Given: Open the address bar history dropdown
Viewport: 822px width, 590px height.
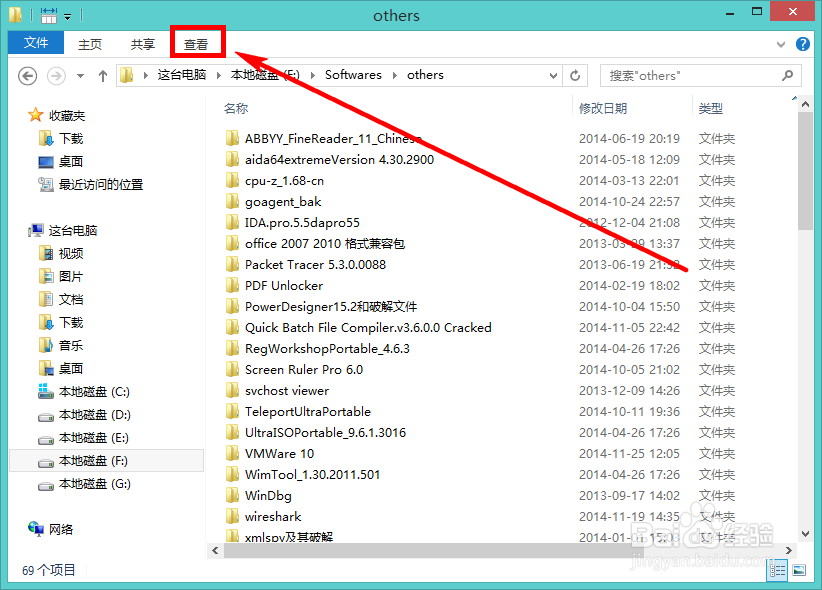Looking at the screenshot, I should (553, 76).
